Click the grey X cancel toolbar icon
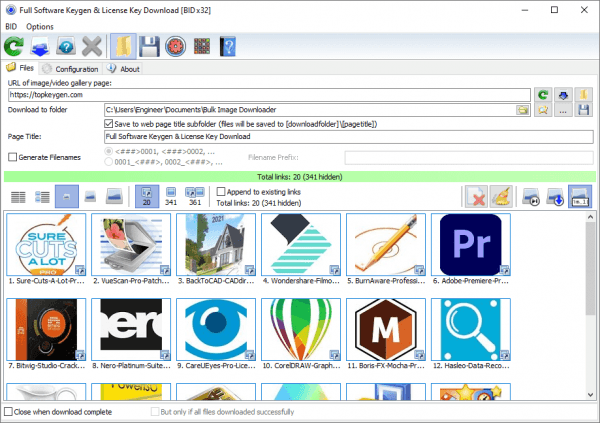 (92, 46)
